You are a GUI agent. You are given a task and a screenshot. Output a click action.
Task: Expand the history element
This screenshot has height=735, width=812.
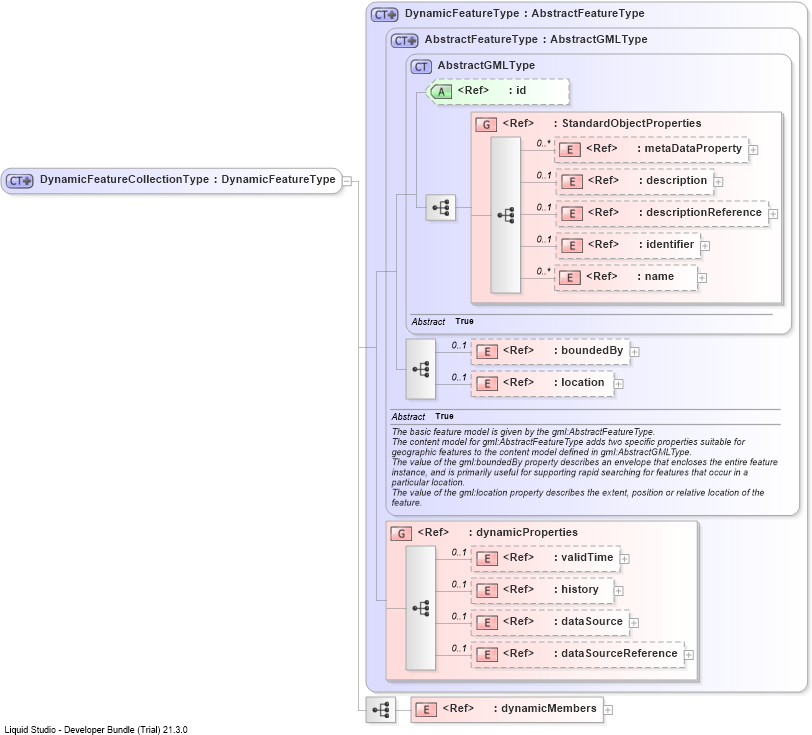[x=619, y=591]
